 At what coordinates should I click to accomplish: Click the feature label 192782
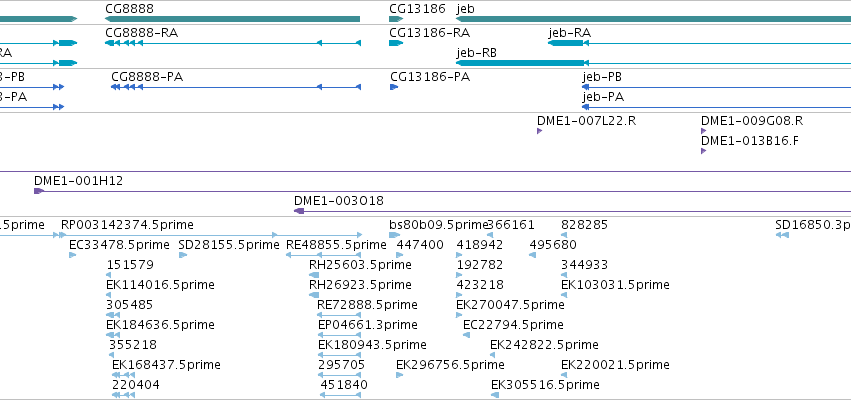480,265
